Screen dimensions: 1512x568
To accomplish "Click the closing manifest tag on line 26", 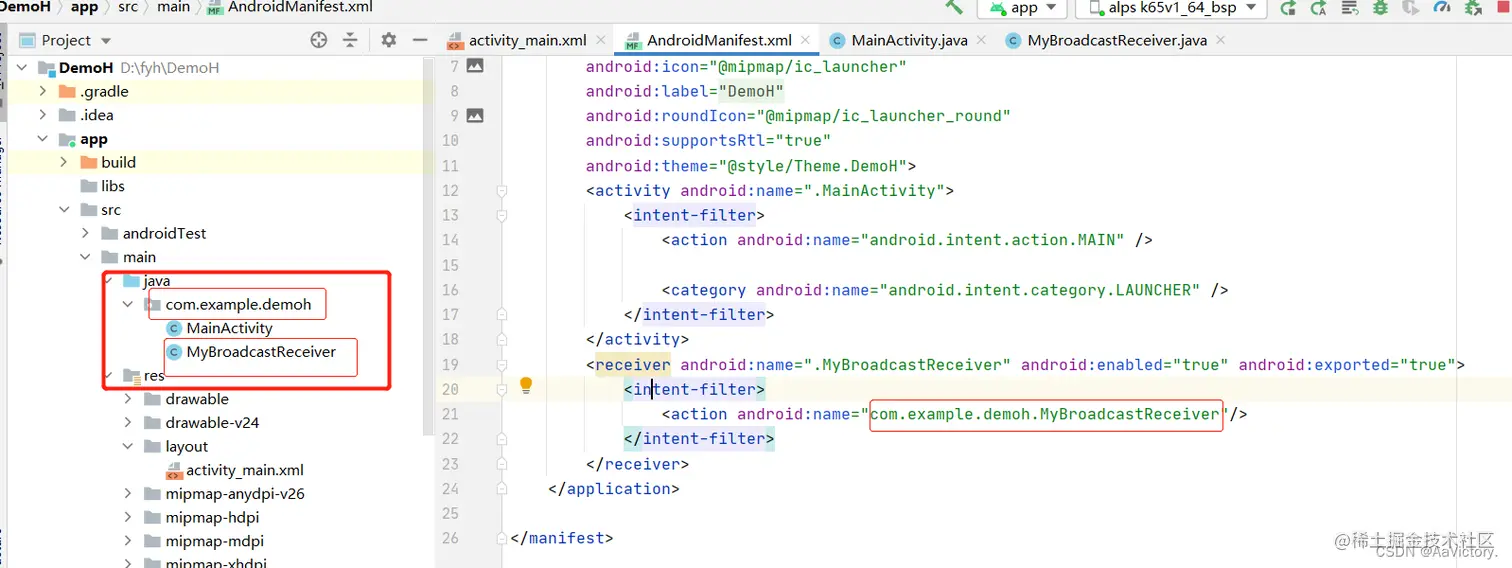I will (561, 538).
